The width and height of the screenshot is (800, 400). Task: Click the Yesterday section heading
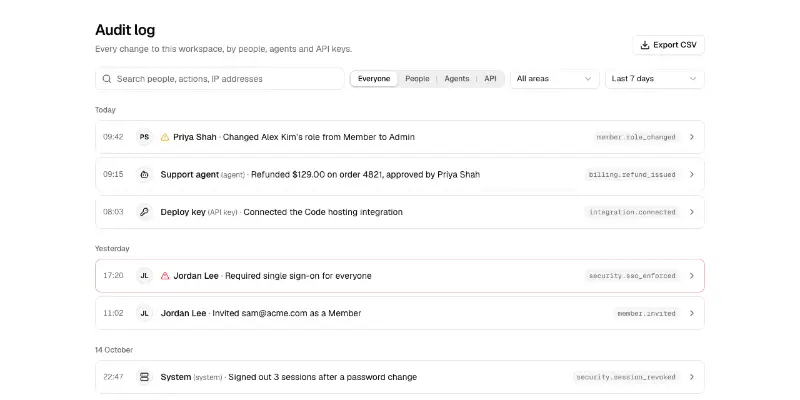(x=112, y=248)
